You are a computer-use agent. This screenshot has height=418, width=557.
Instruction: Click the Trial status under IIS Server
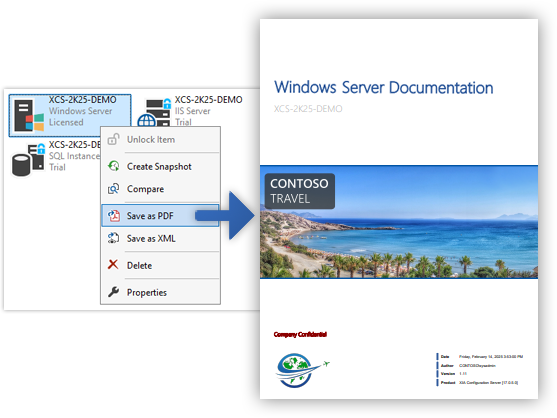pos(183,122)
